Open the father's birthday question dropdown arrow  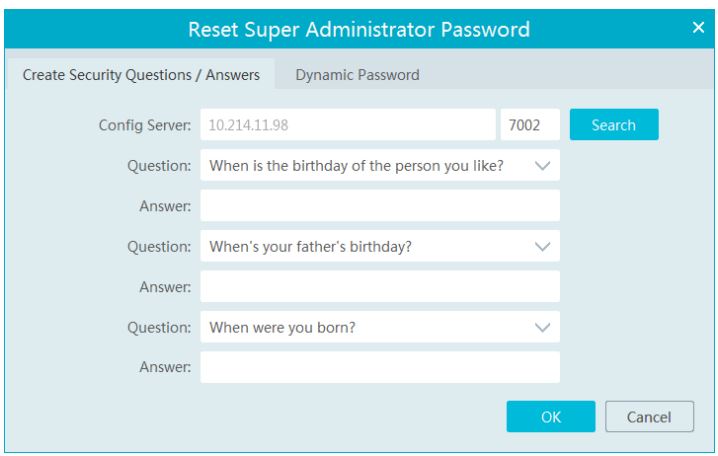pyautogui.click(x=542, y=246)
